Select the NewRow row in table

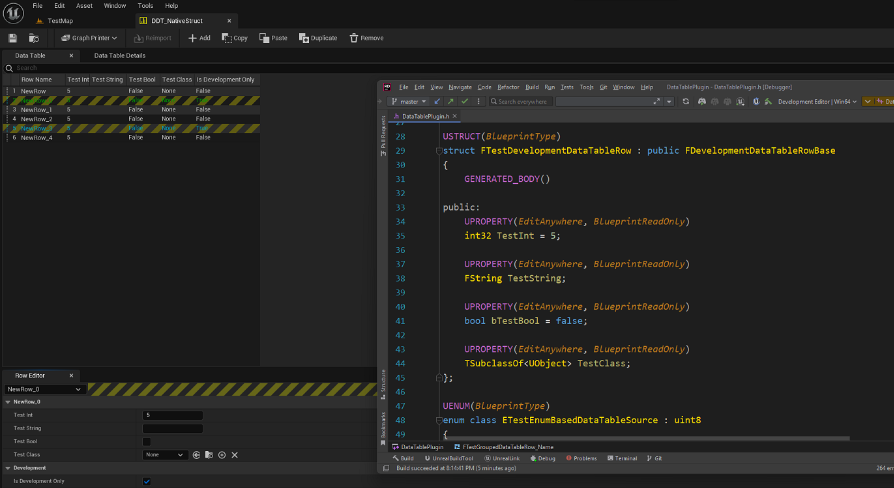click(131, 91)
